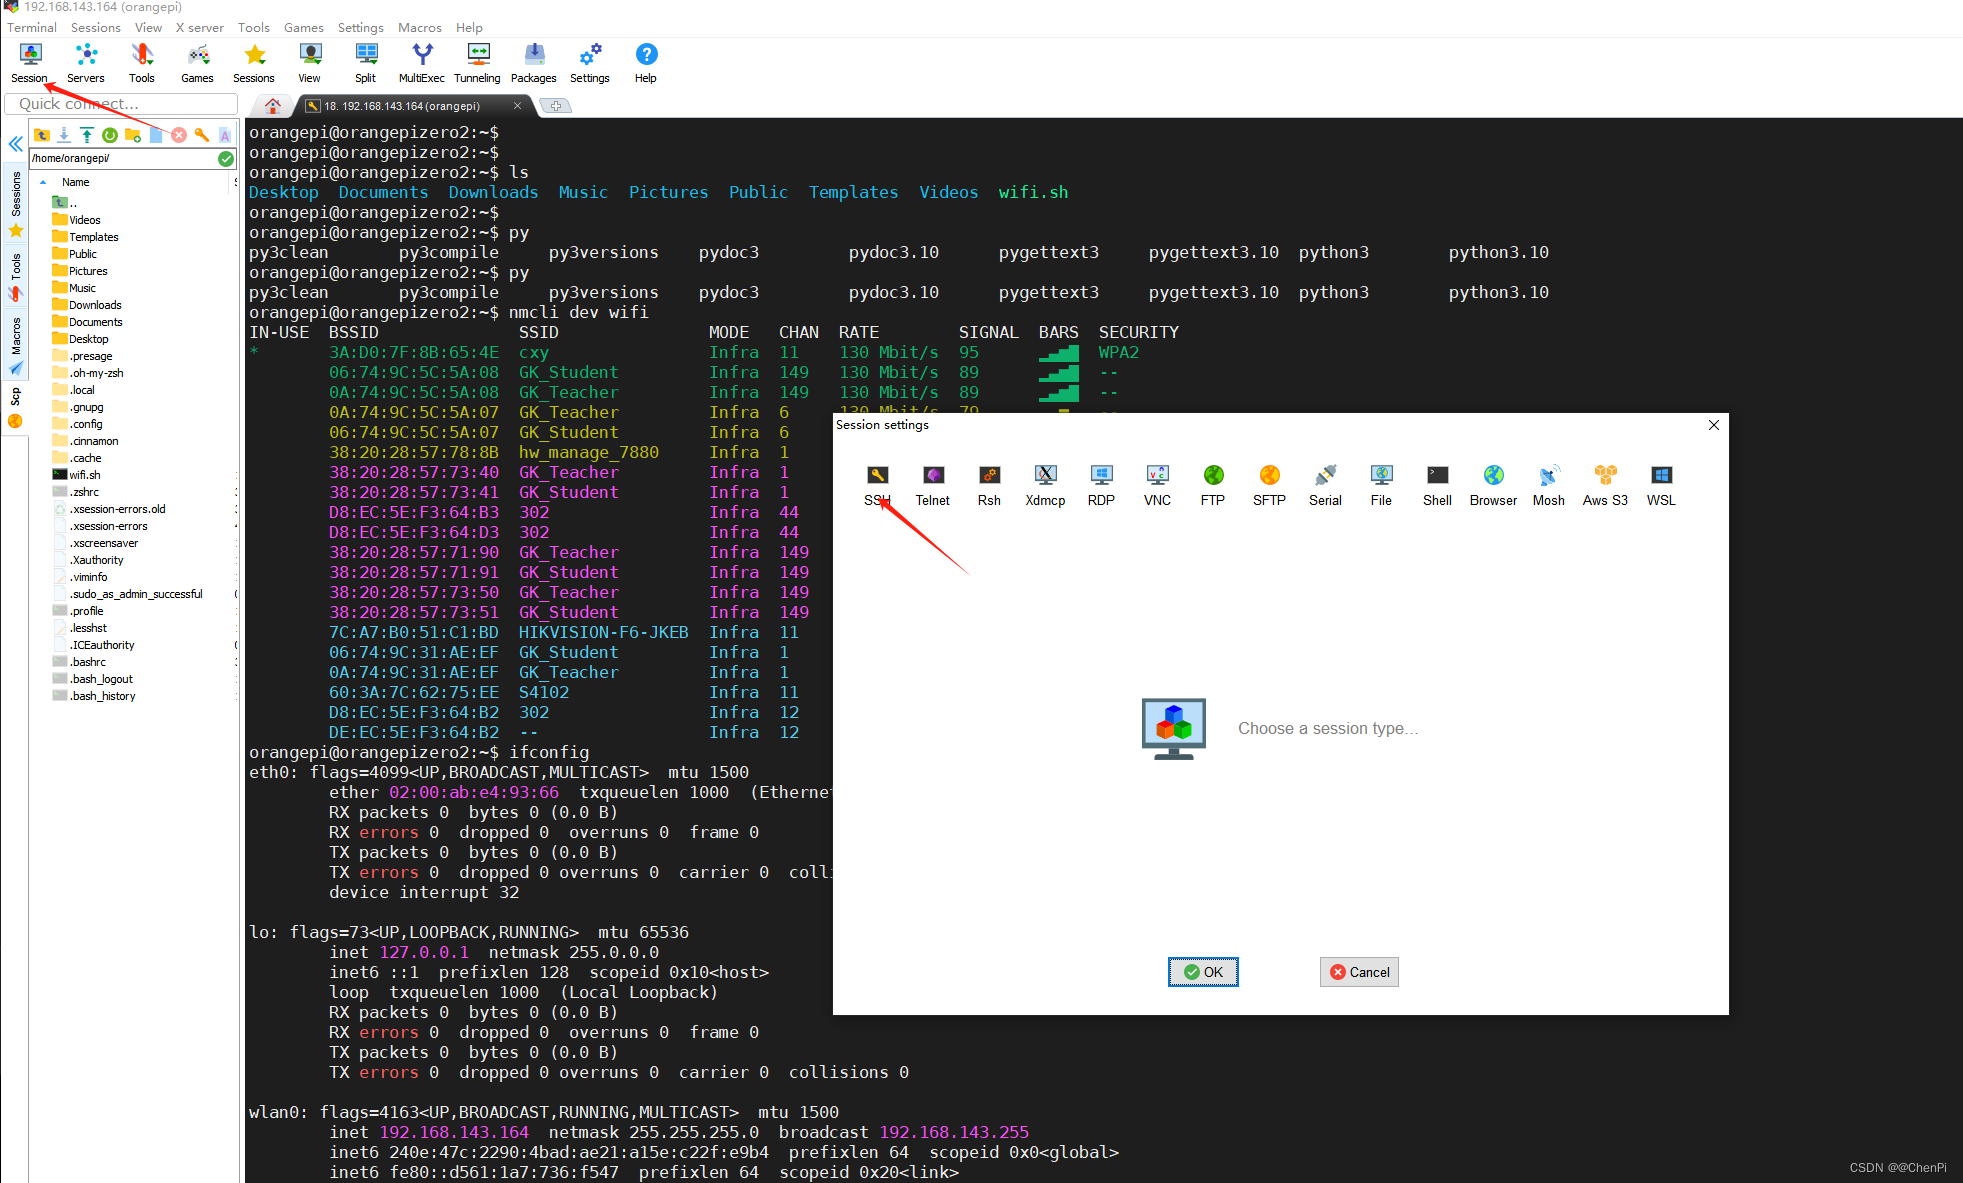Switch to the home tab
Viewport: 1963px width, 1183px height.
click(272, 105)
